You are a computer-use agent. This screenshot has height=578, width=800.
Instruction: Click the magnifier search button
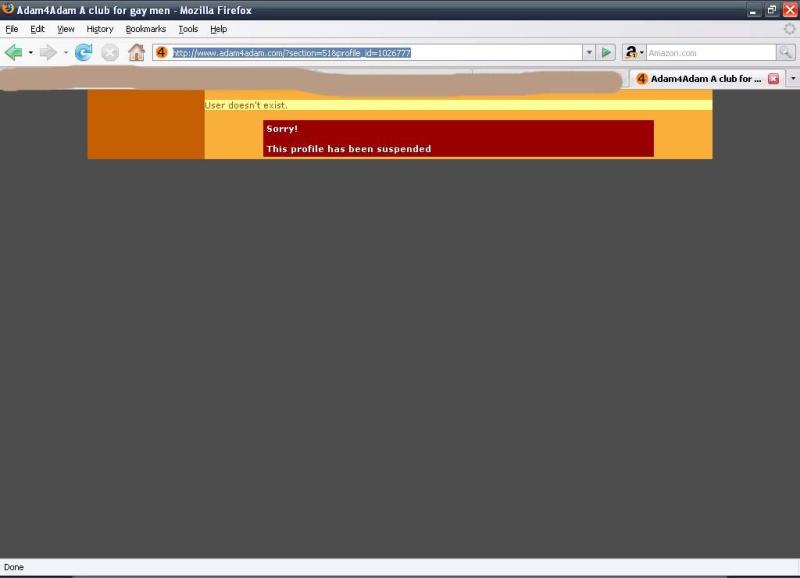click(x=785, y=52)
